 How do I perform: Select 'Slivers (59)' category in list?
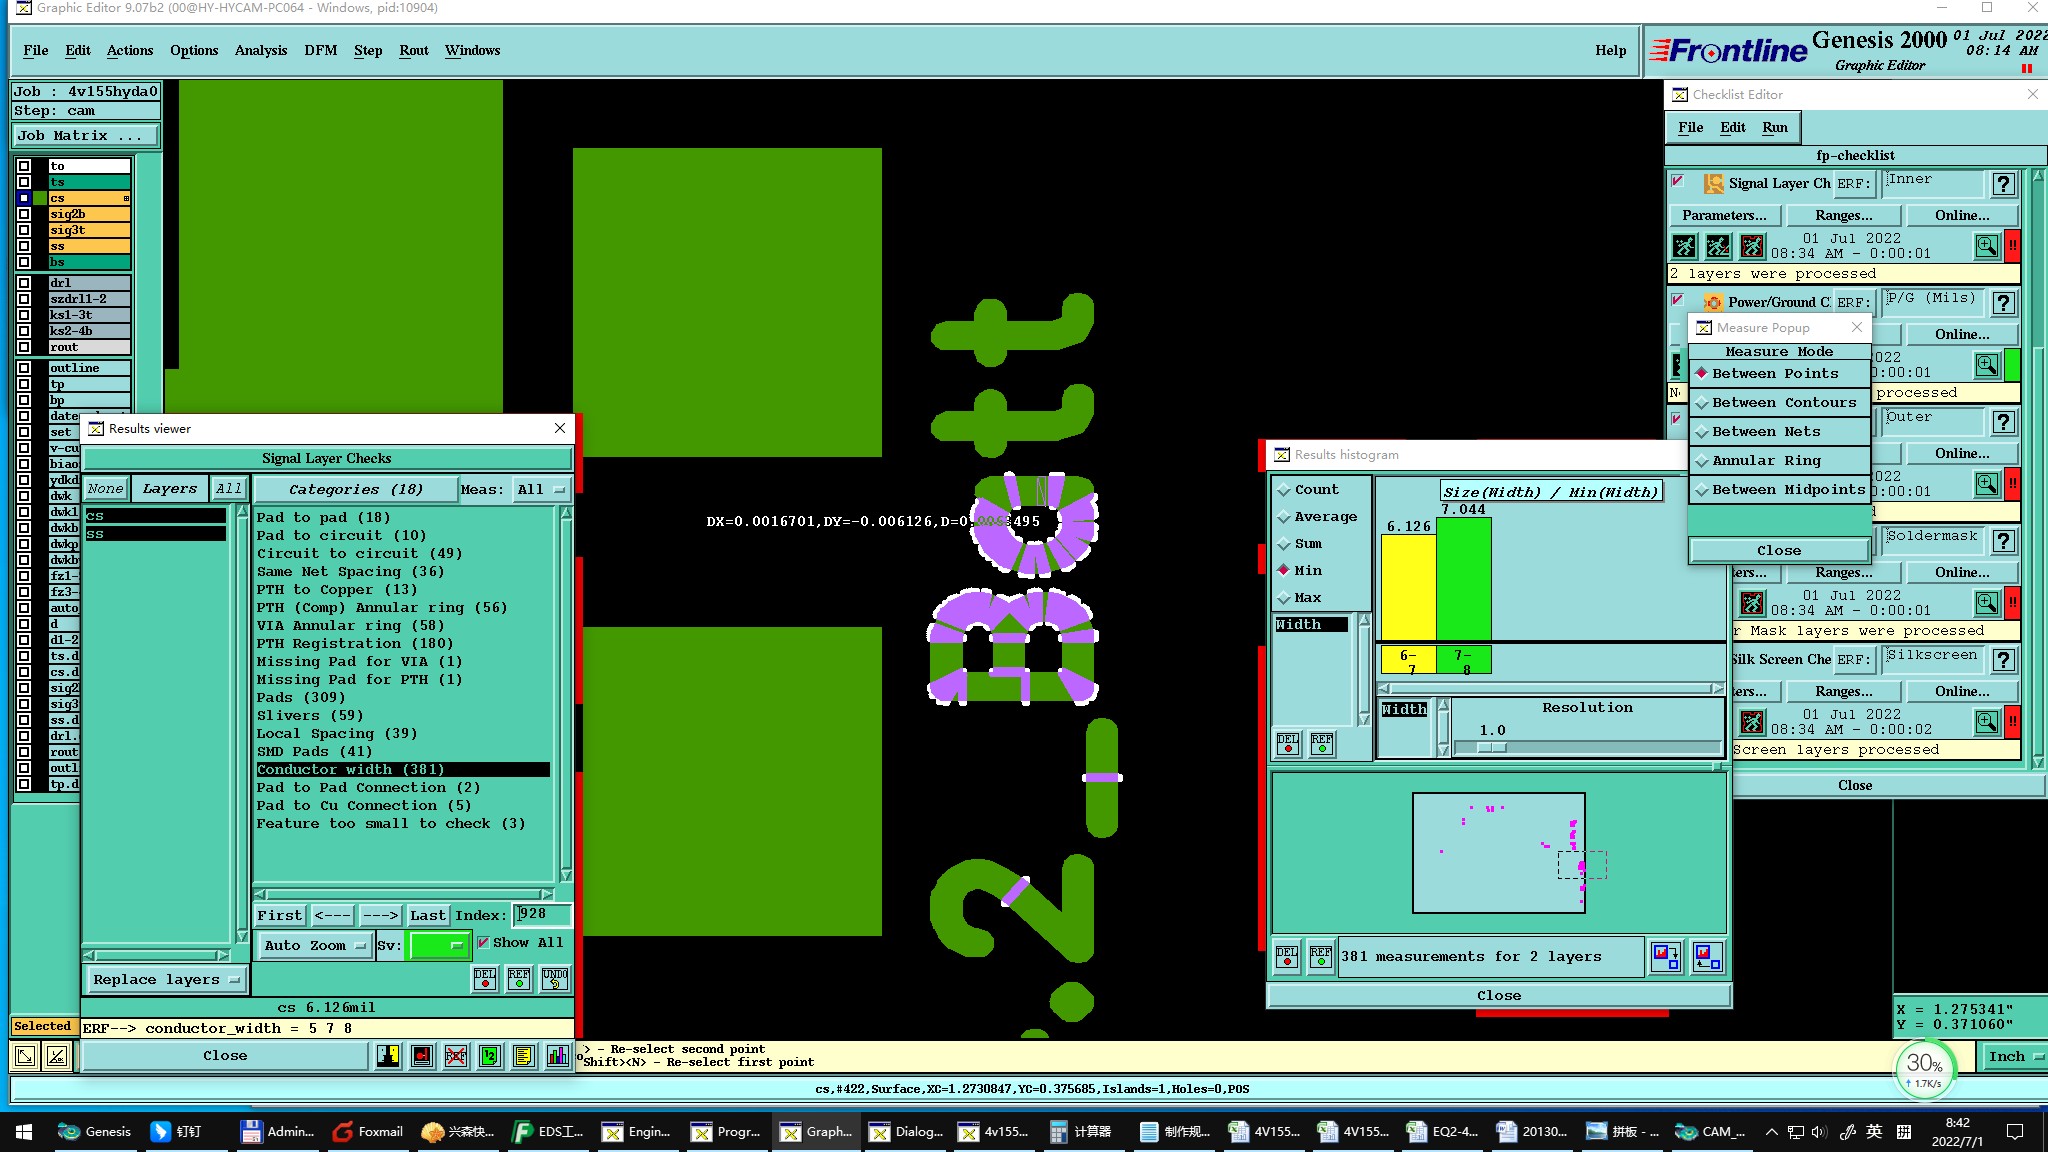coord(309,716)
